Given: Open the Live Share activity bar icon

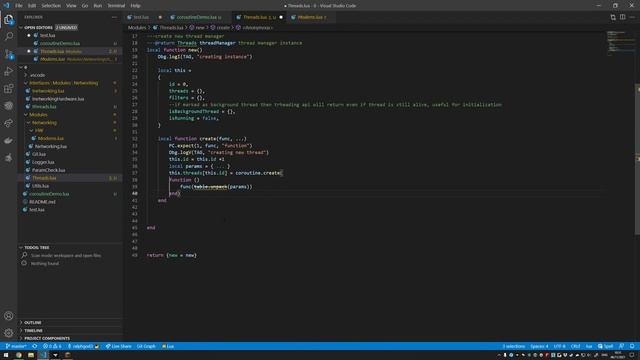Looking at the screenshot, I should pos(9,123).
